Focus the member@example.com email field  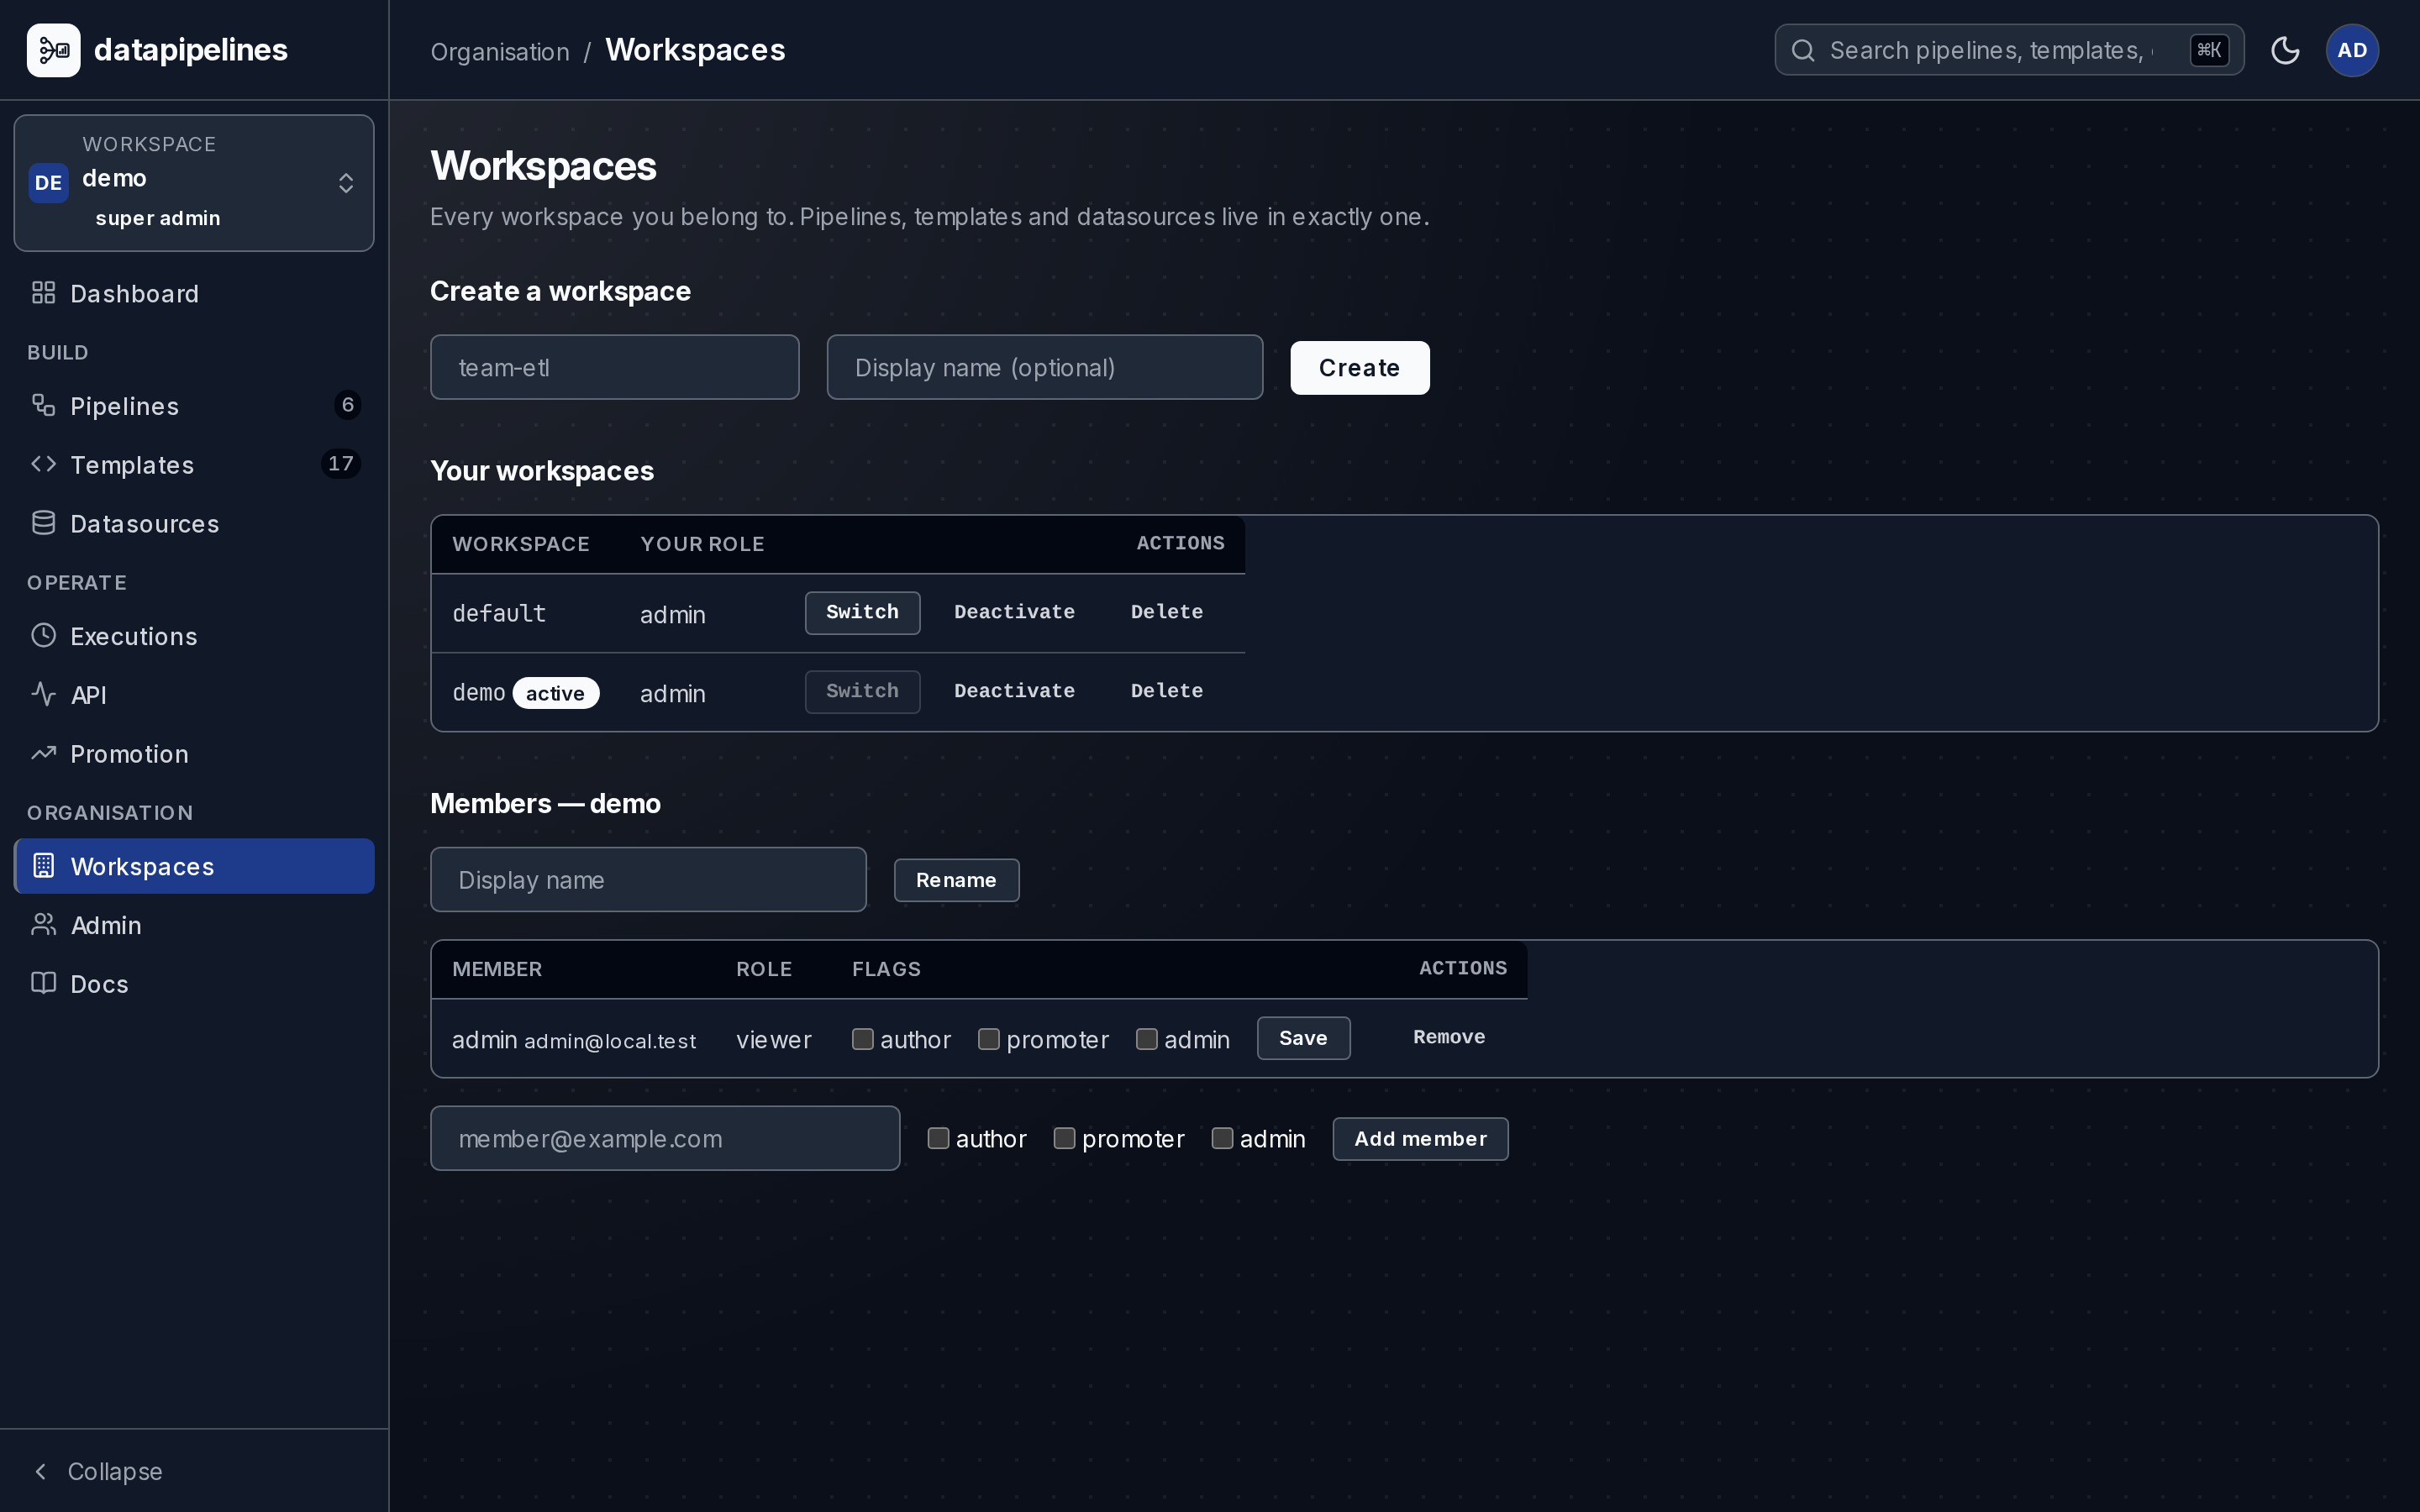665,1138
